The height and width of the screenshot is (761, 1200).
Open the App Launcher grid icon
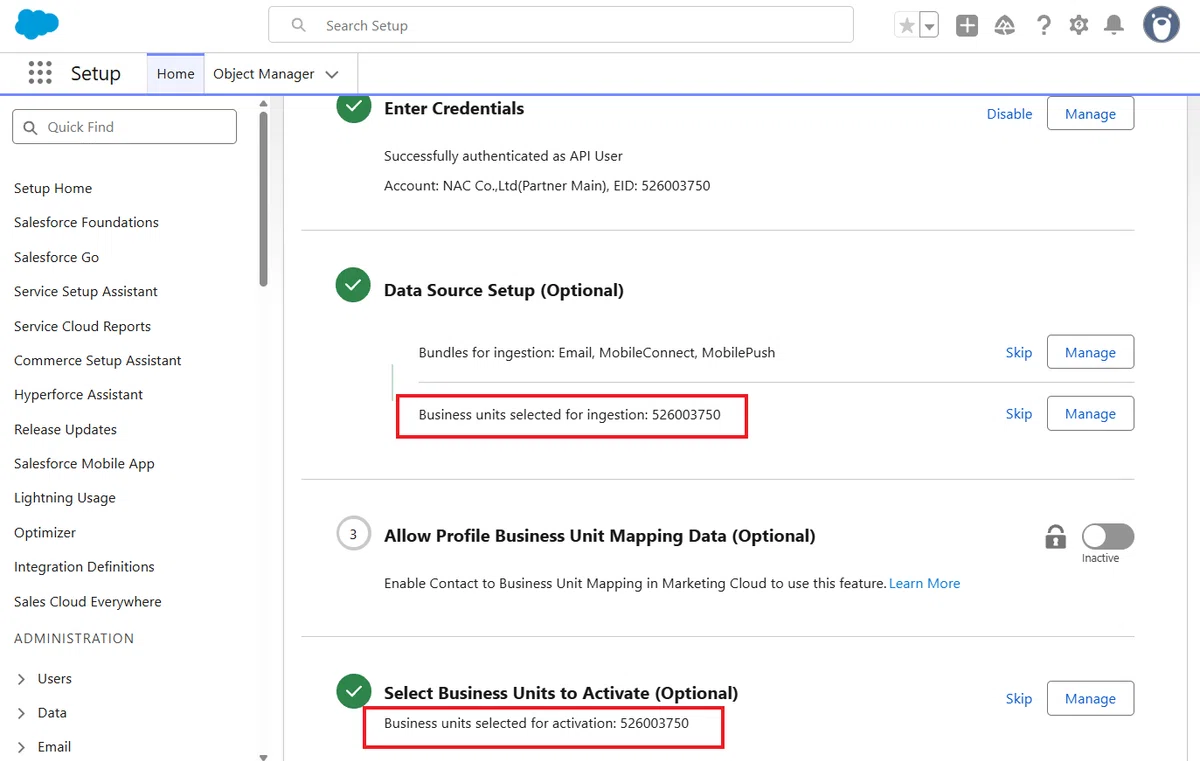[x=40, y=73]
